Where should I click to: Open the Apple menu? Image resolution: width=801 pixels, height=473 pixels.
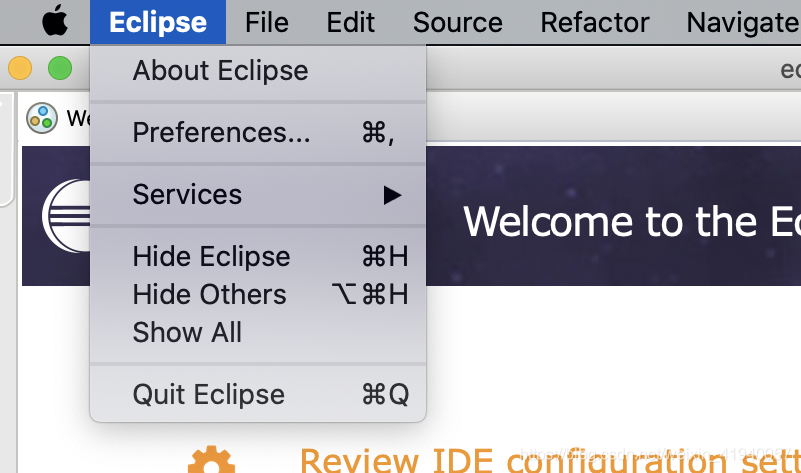(55, 21)
